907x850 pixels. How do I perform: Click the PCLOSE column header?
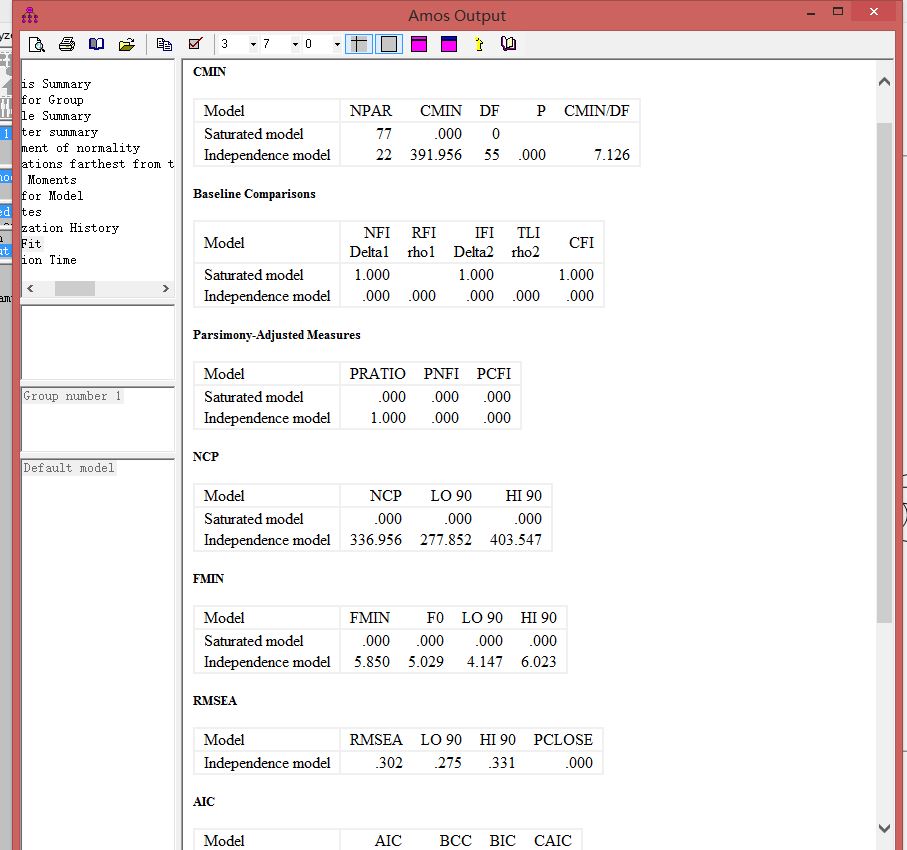pos(563,739)
